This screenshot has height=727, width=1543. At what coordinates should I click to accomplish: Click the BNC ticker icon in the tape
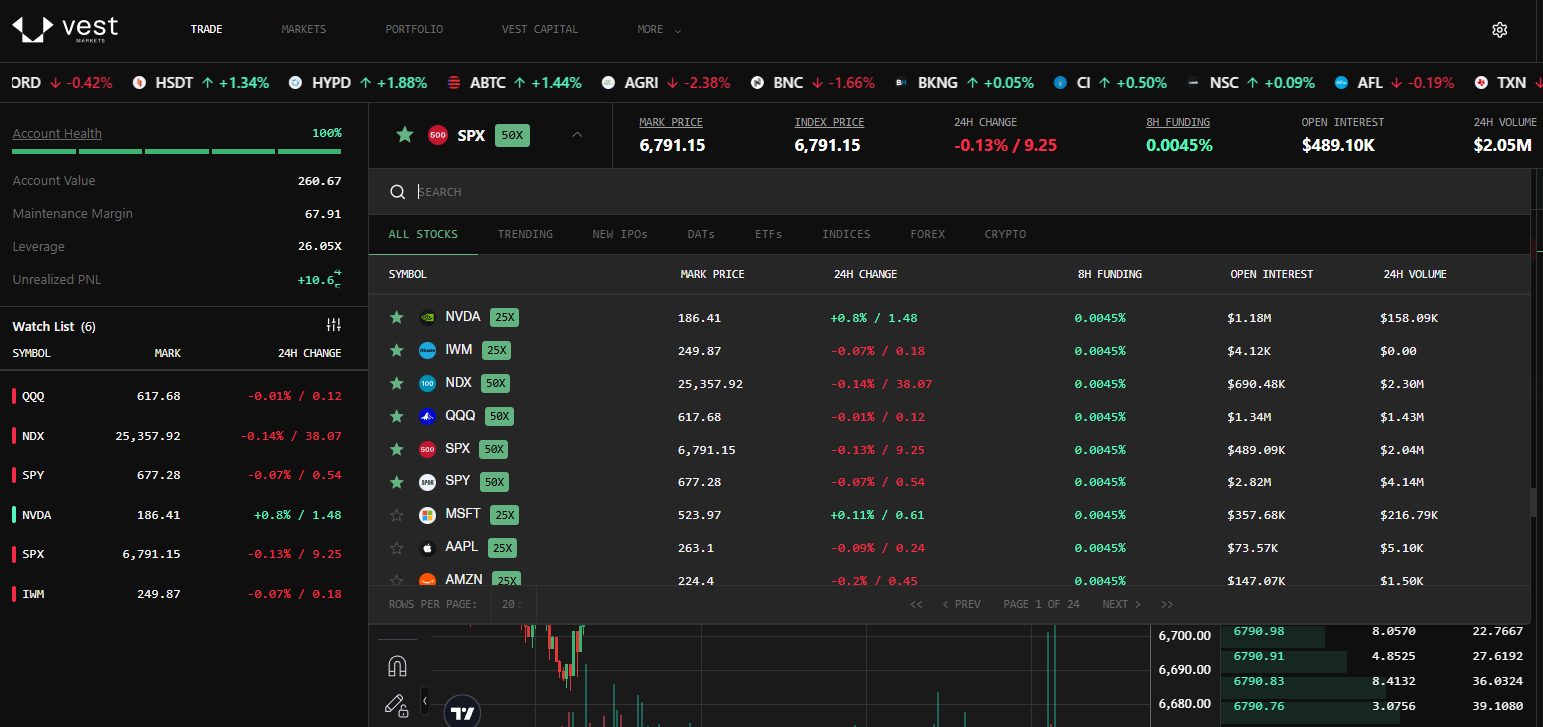click(x=757, y=83)
